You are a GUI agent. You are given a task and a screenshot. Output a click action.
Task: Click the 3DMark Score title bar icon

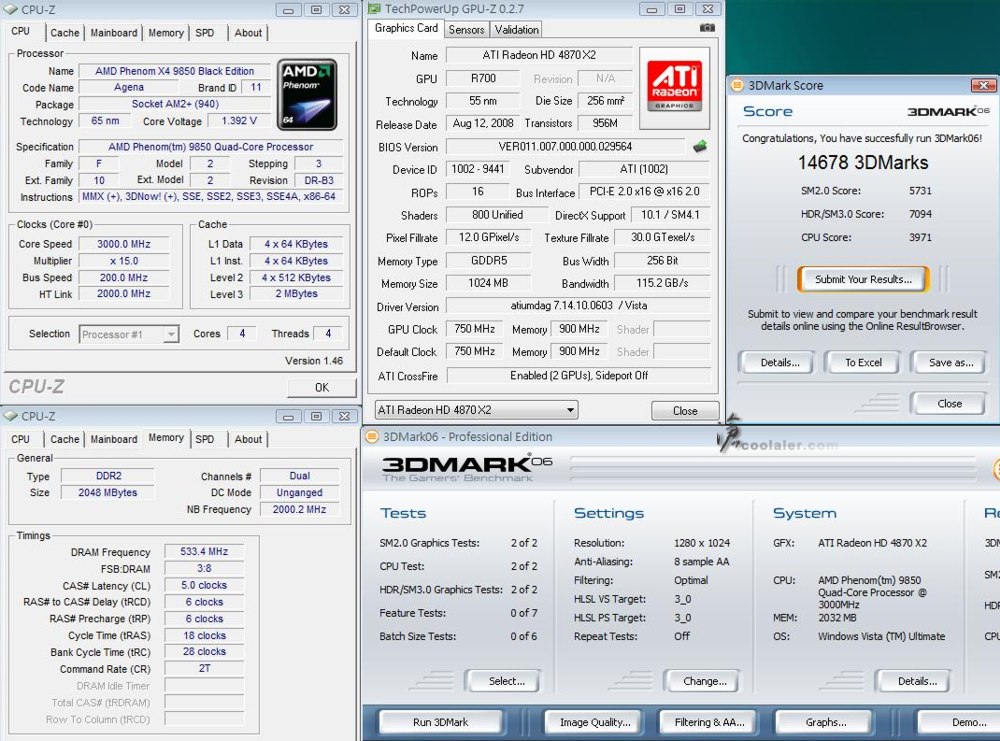pos(737,85)
